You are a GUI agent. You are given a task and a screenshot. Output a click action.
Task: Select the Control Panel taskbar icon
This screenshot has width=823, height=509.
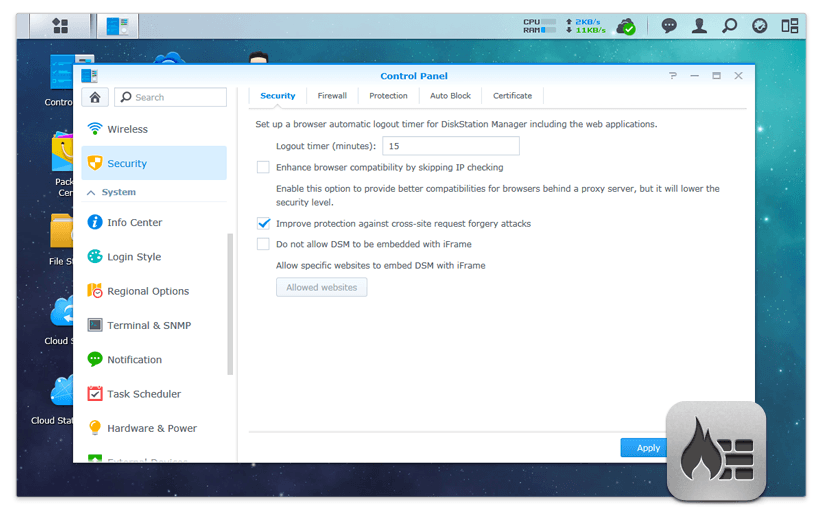point(118,26)
